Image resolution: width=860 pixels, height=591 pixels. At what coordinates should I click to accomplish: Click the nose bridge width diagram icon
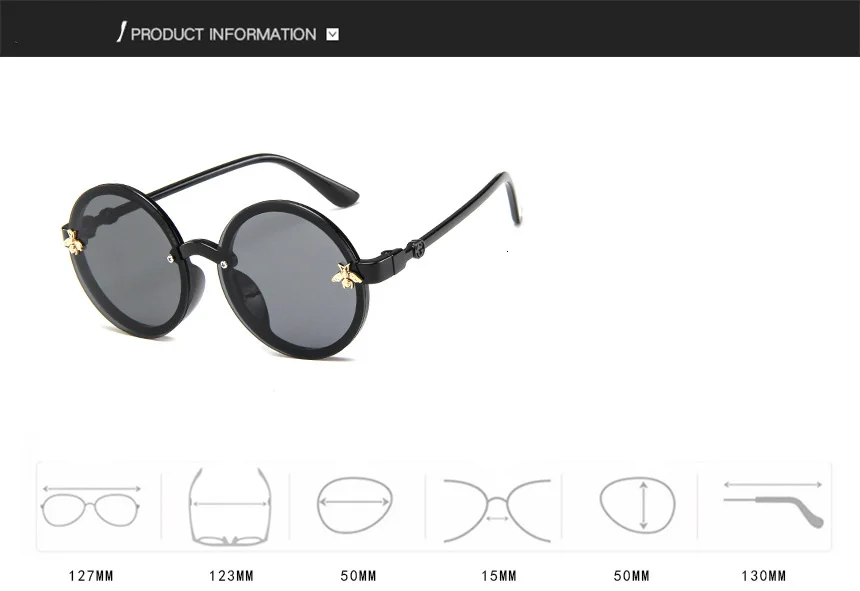coord(497,510)
